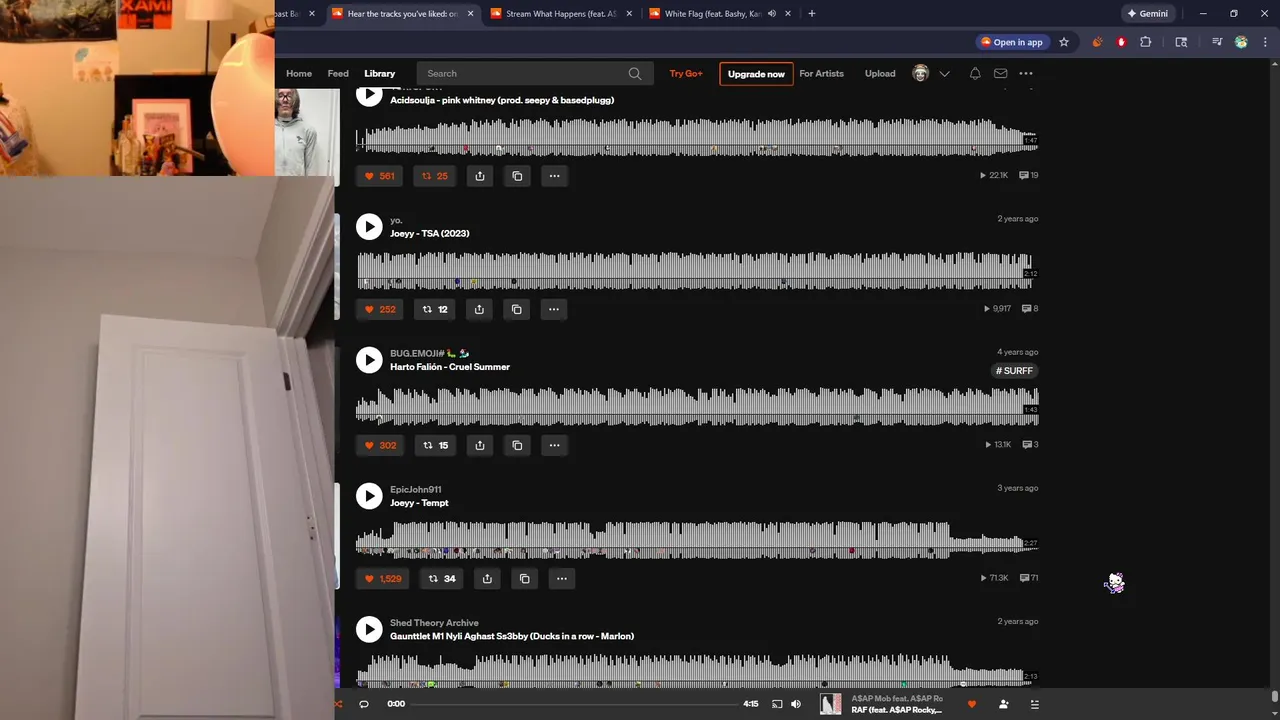Screen dimensions: 1280x720
Task: Play Acidsoulja - pink whitney track
Action: (x=369, y=95)
